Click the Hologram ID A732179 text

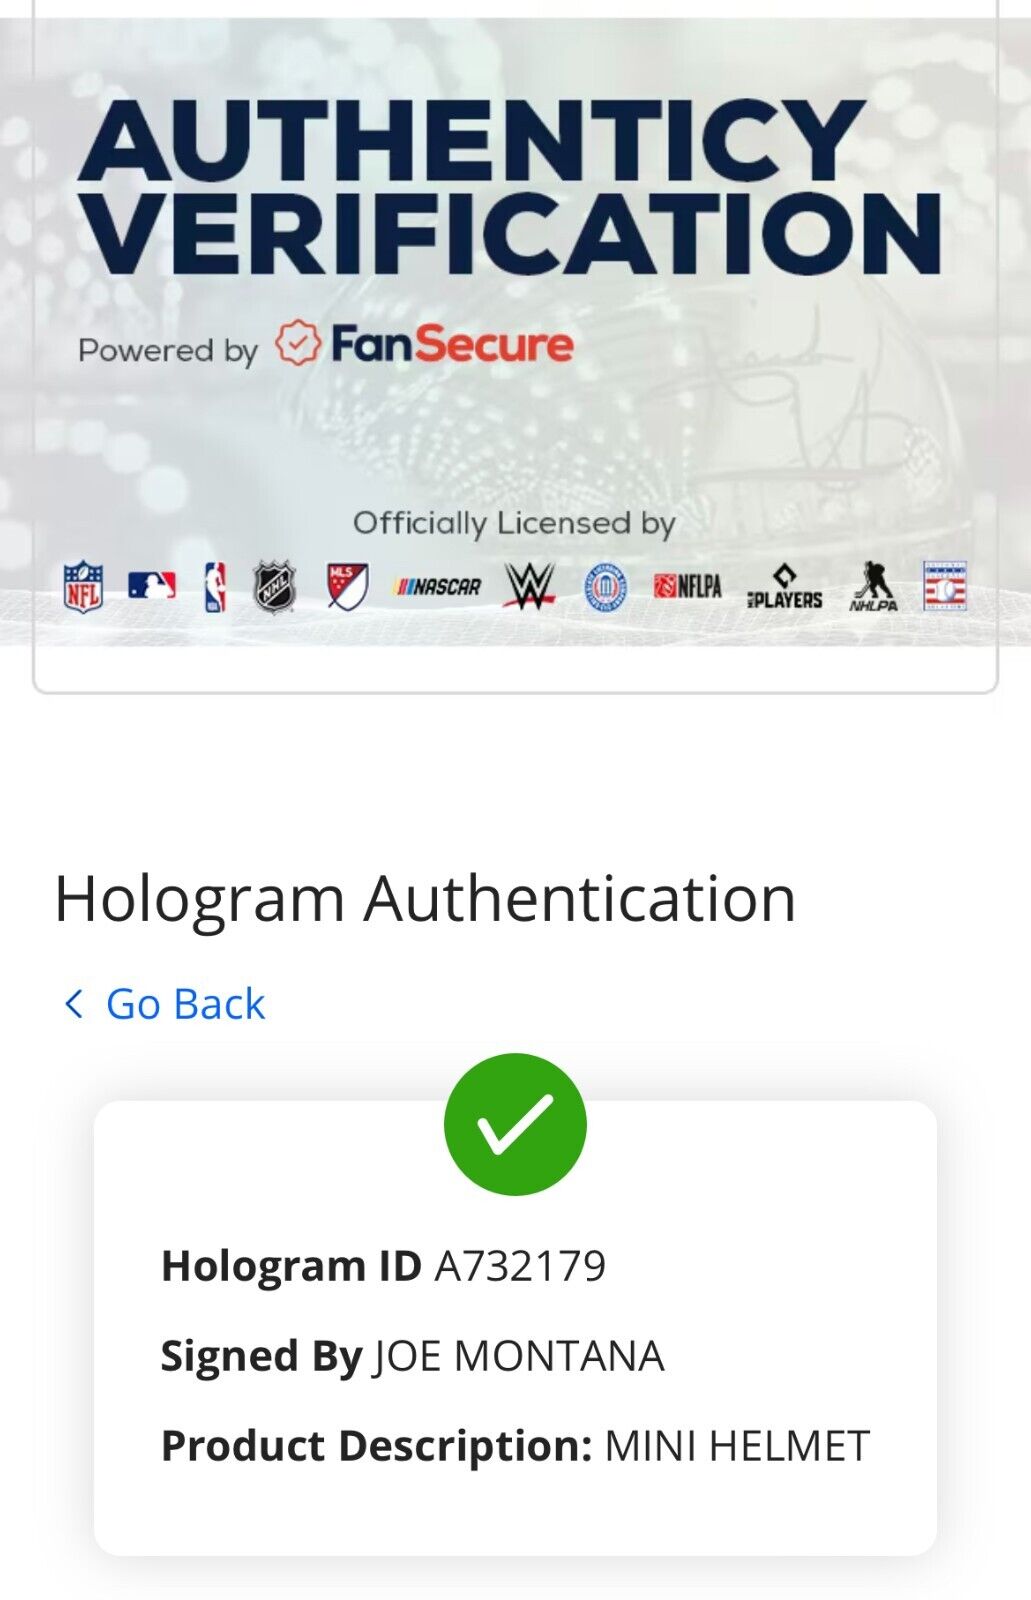[384, 1266]
